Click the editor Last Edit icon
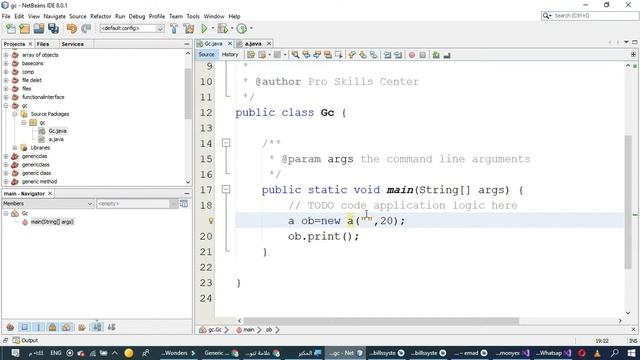 251,55
